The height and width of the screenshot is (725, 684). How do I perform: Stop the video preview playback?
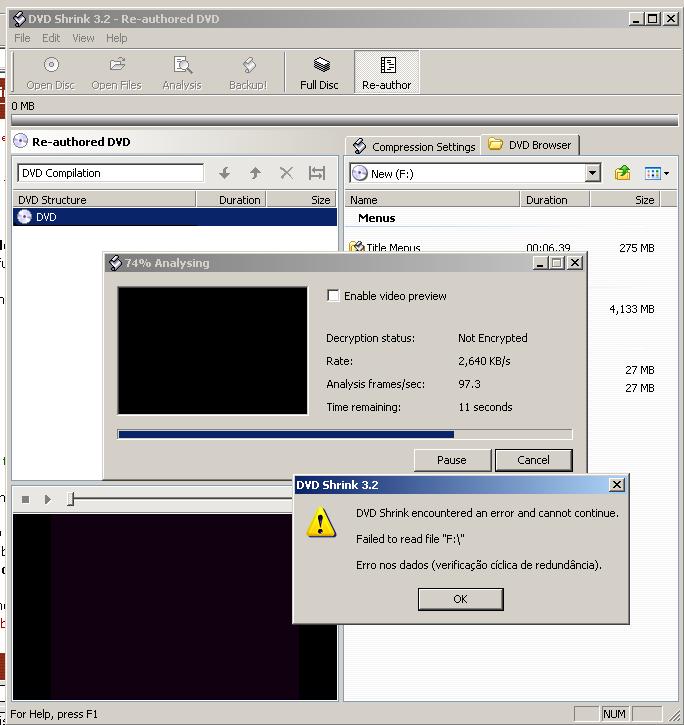pyautogui.click(x=25, y=499)
